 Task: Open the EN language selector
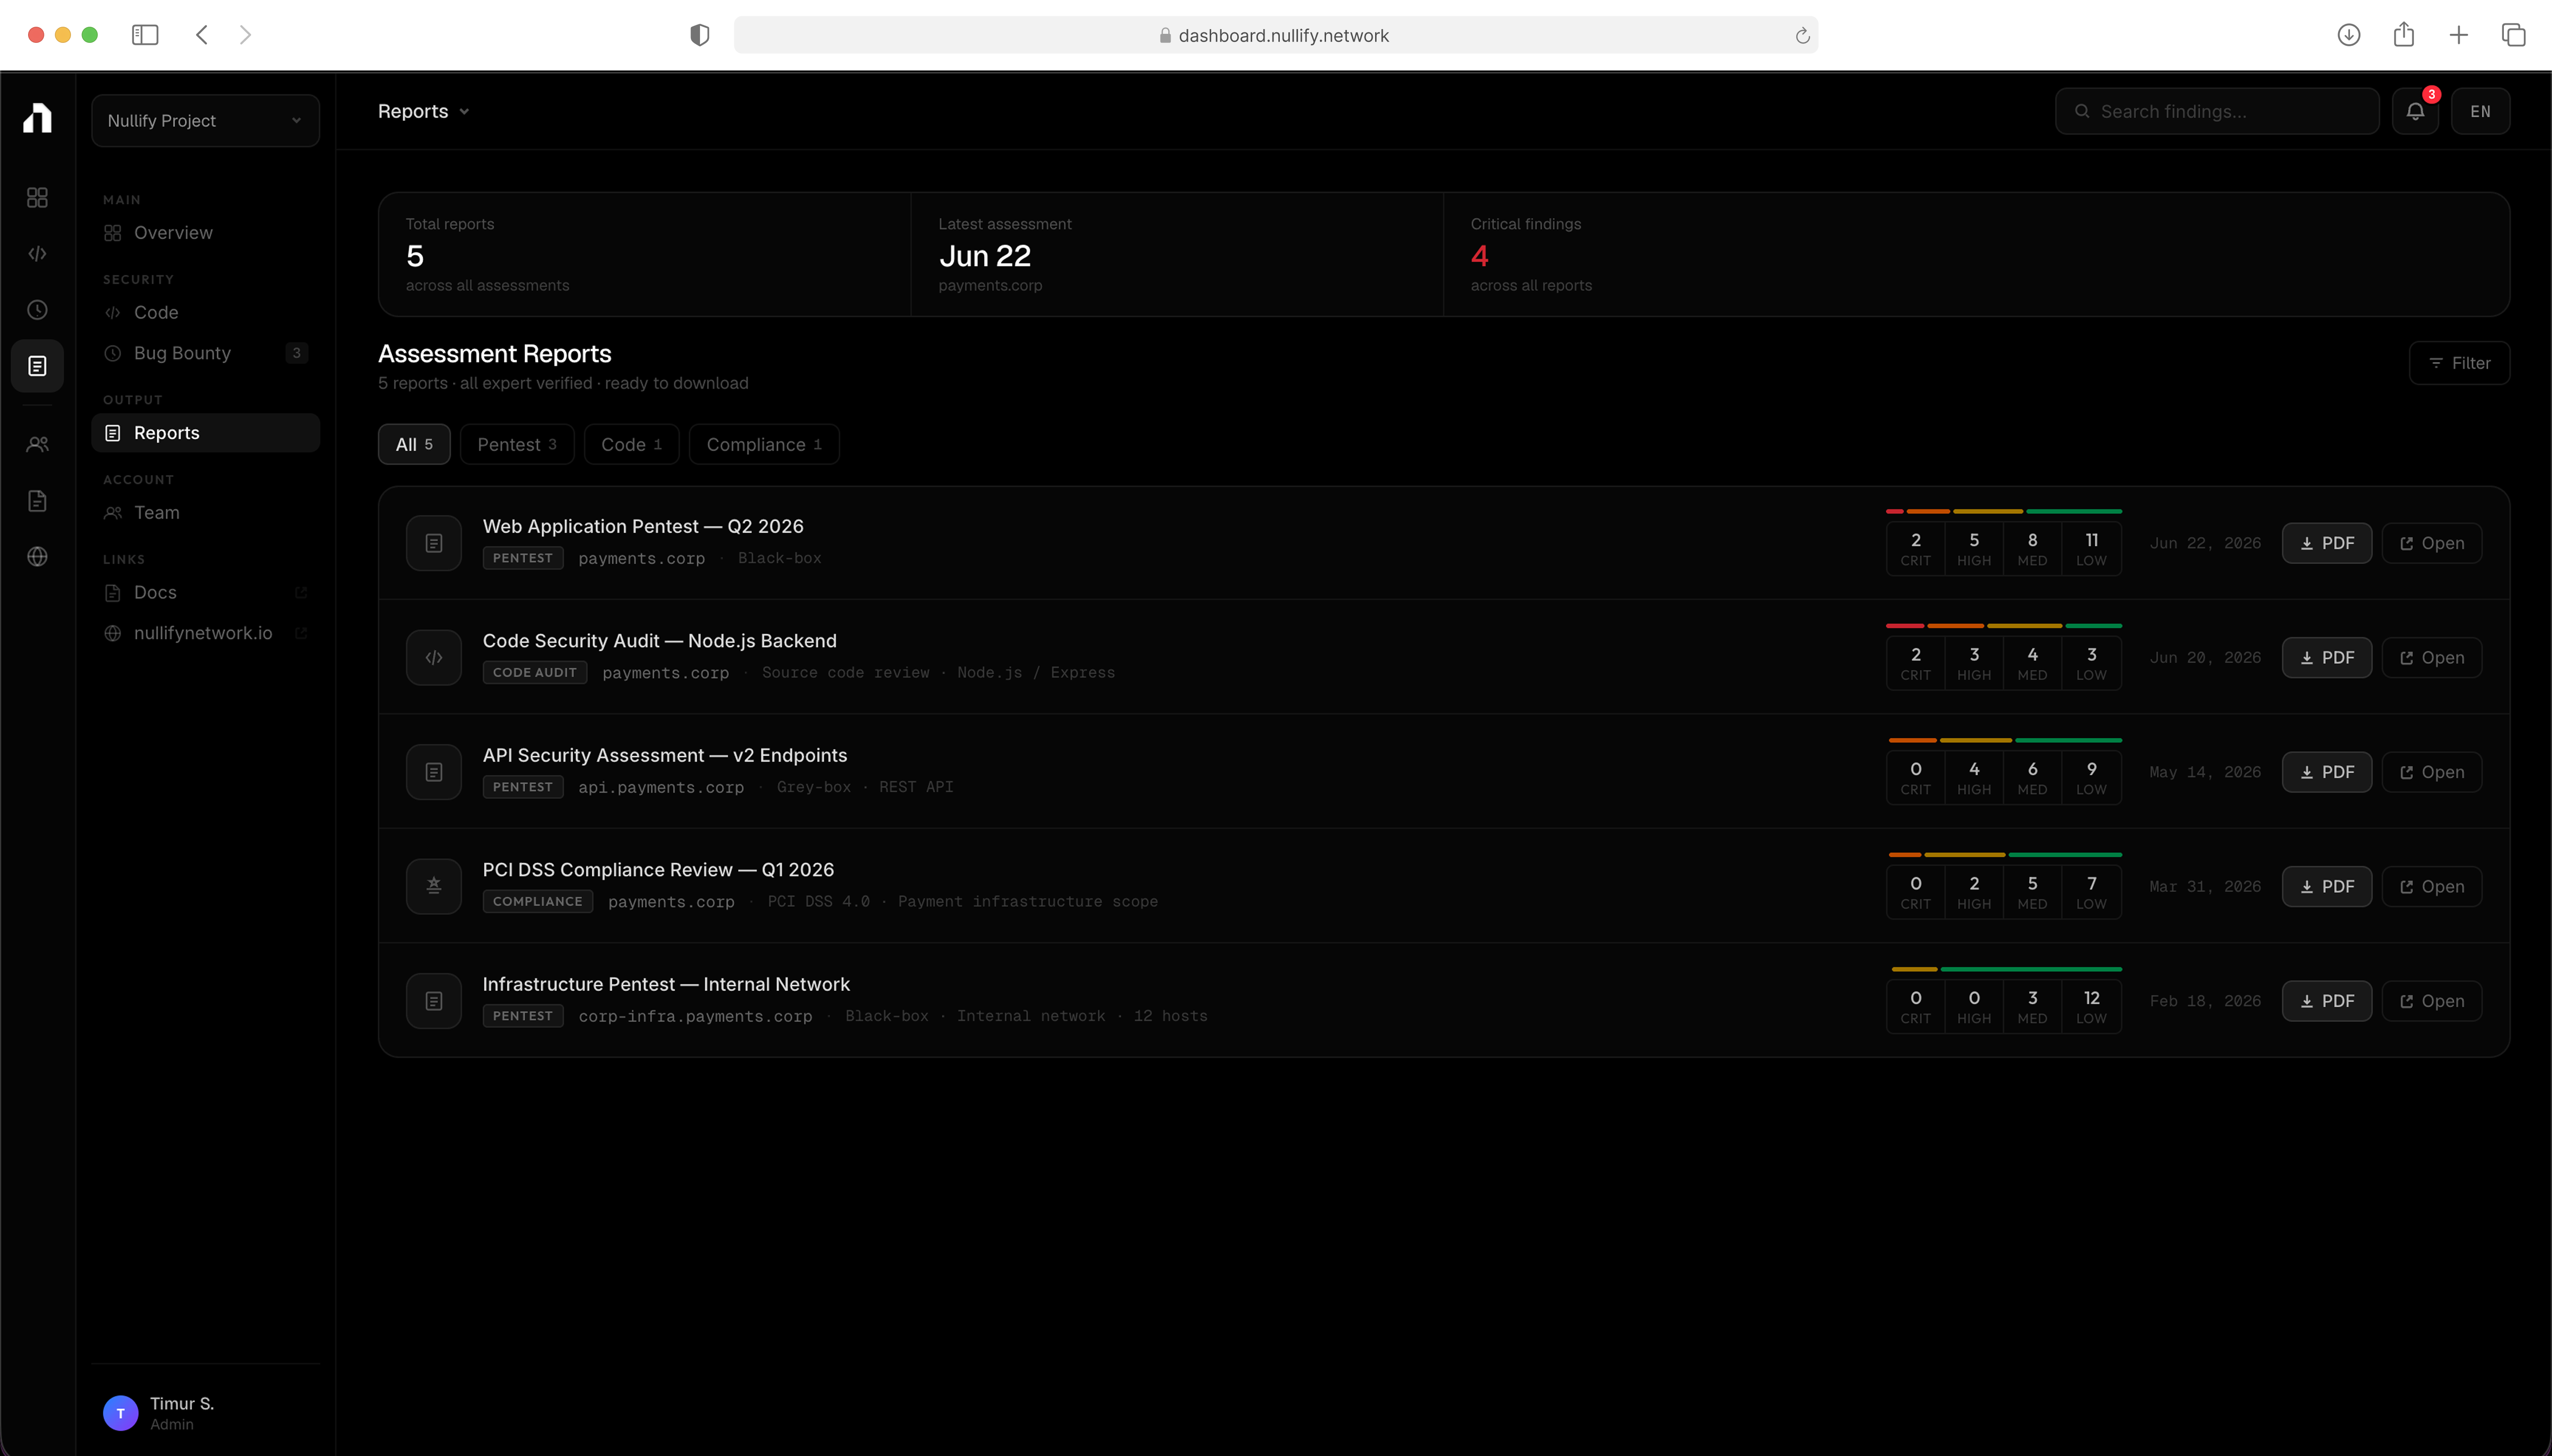coord(2480,111)
